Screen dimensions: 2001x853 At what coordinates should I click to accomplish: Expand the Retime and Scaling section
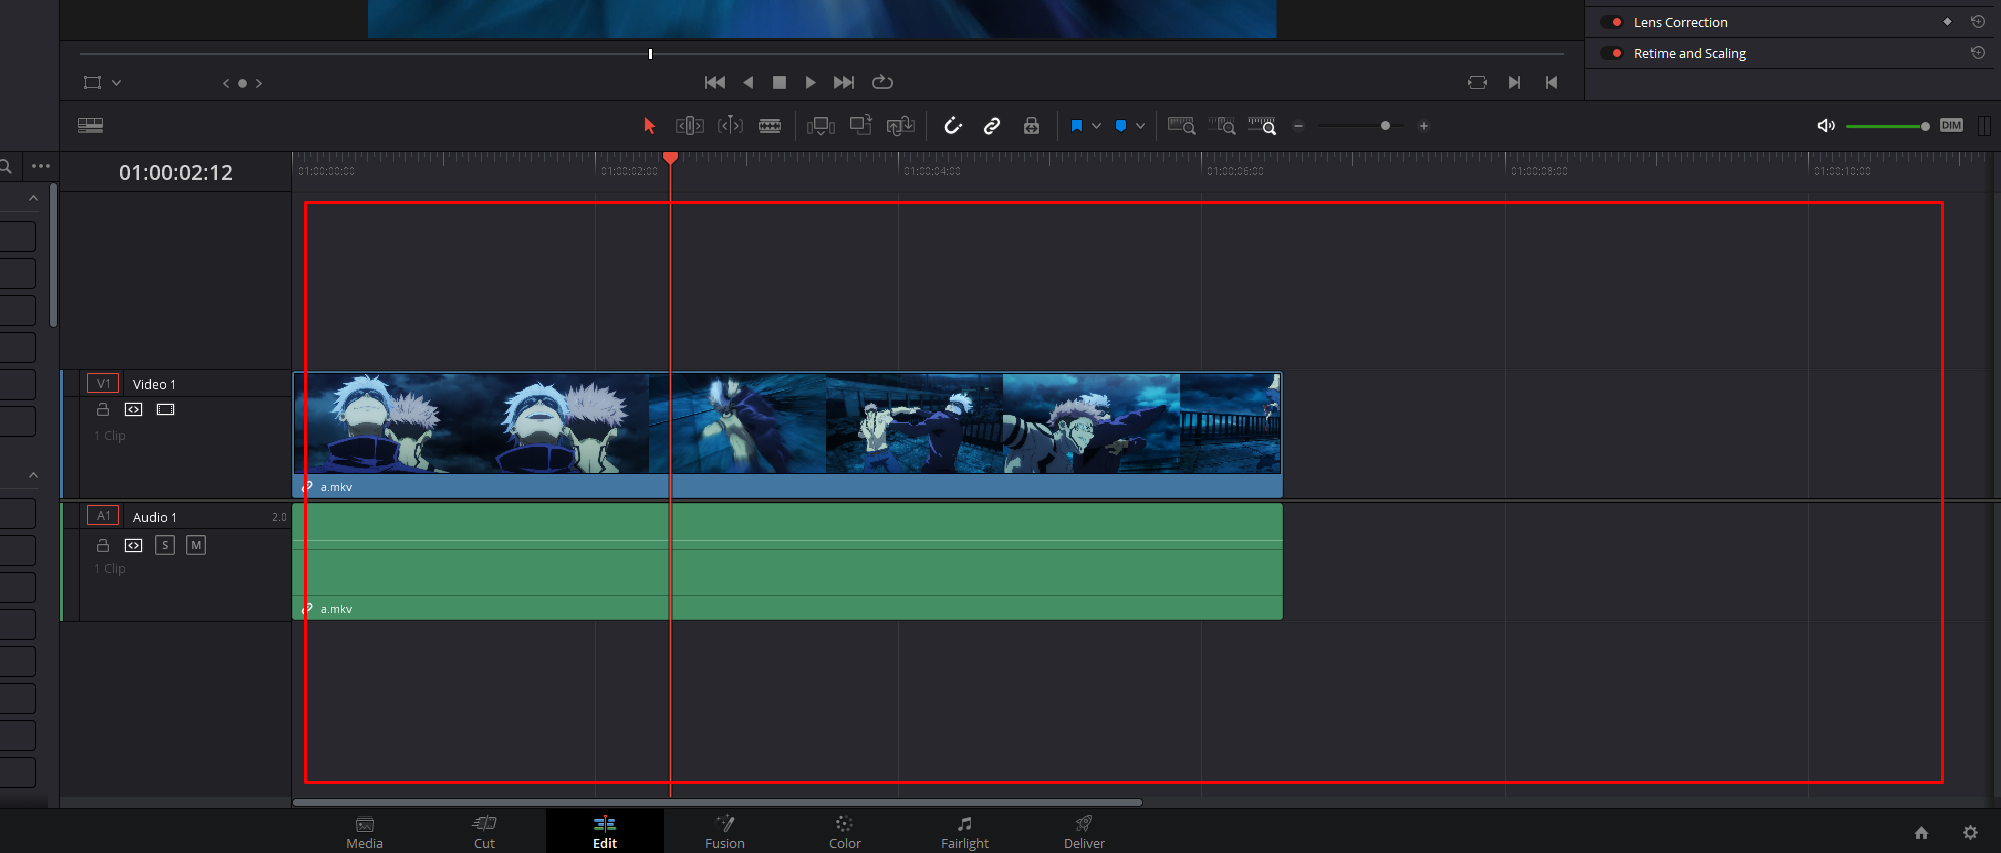click(x=1690, y=53)
